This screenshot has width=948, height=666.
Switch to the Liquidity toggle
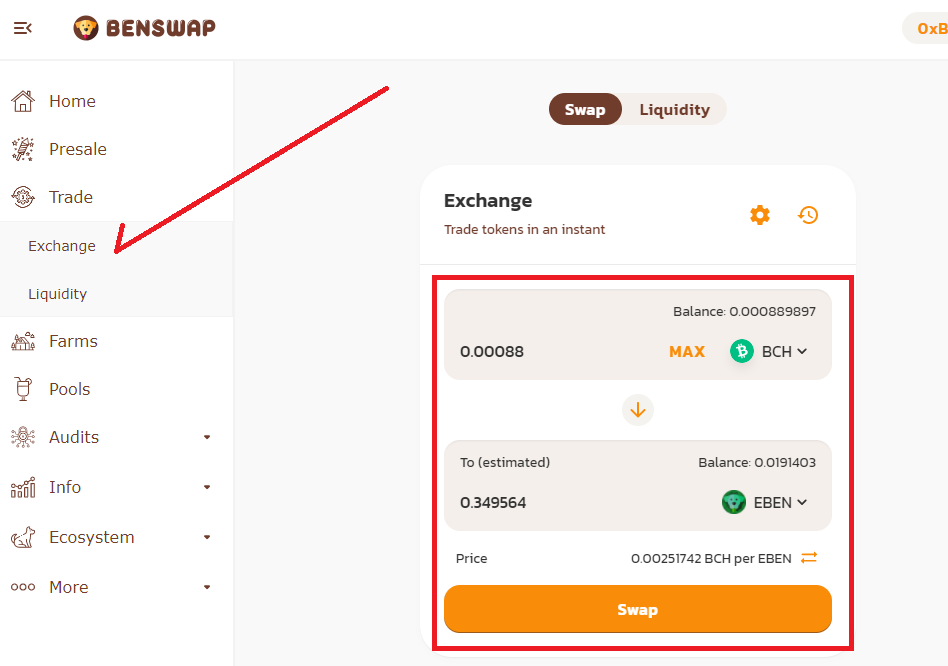pyautogui.click(x=675, y=109)
